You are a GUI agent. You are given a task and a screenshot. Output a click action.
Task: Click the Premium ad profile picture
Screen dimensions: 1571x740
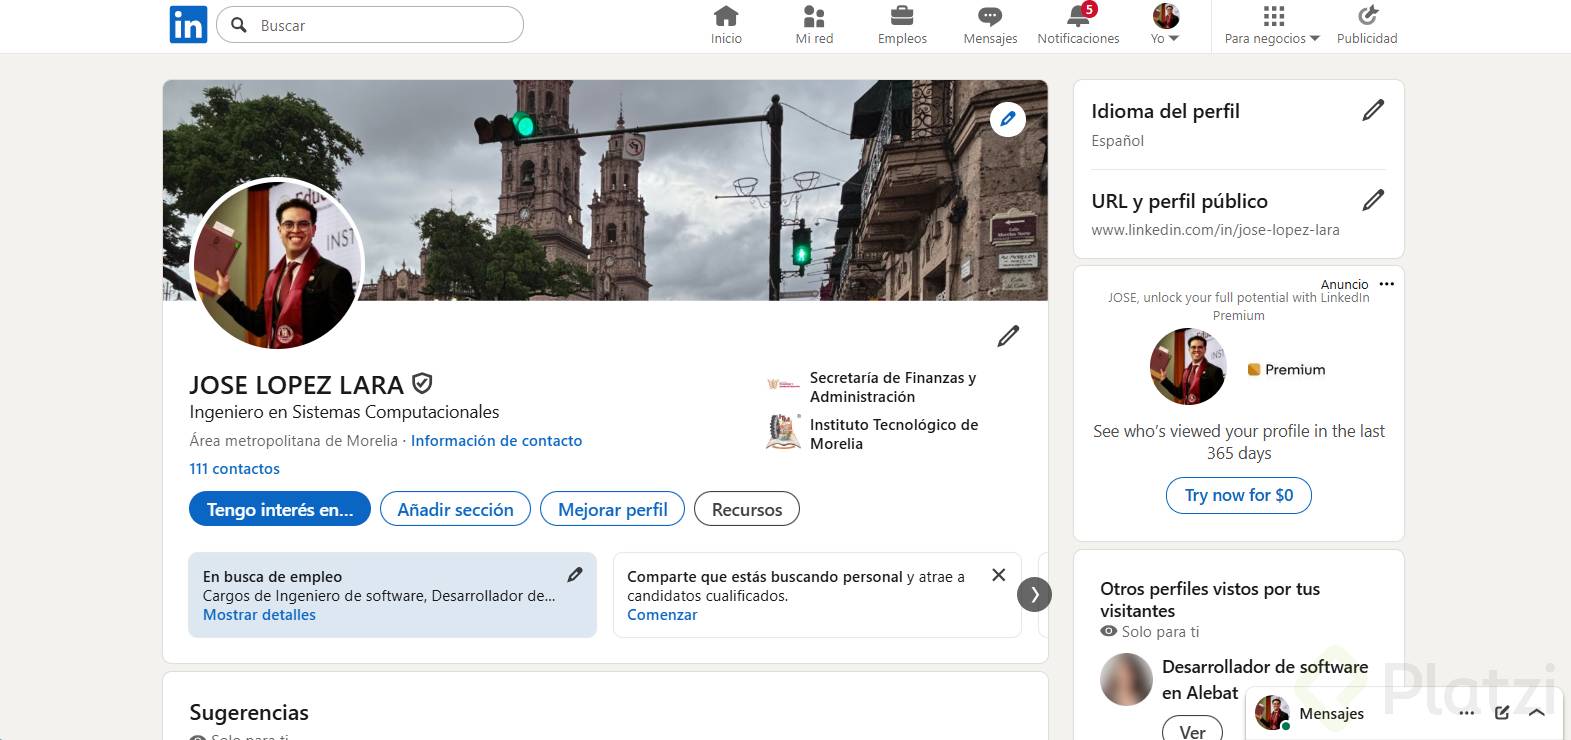(1188, 366)
